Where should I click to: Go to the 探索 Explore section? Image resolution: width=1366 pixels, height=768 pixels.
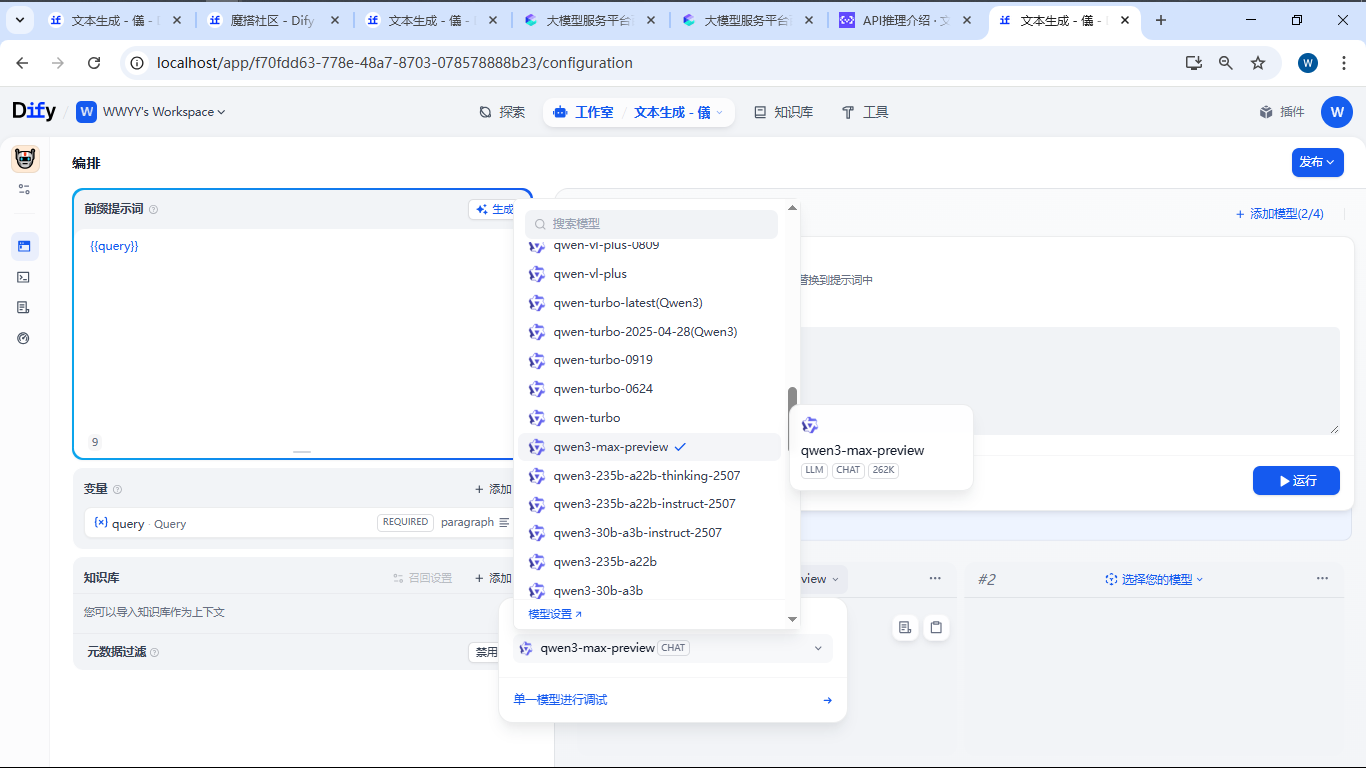pos(502,112)
